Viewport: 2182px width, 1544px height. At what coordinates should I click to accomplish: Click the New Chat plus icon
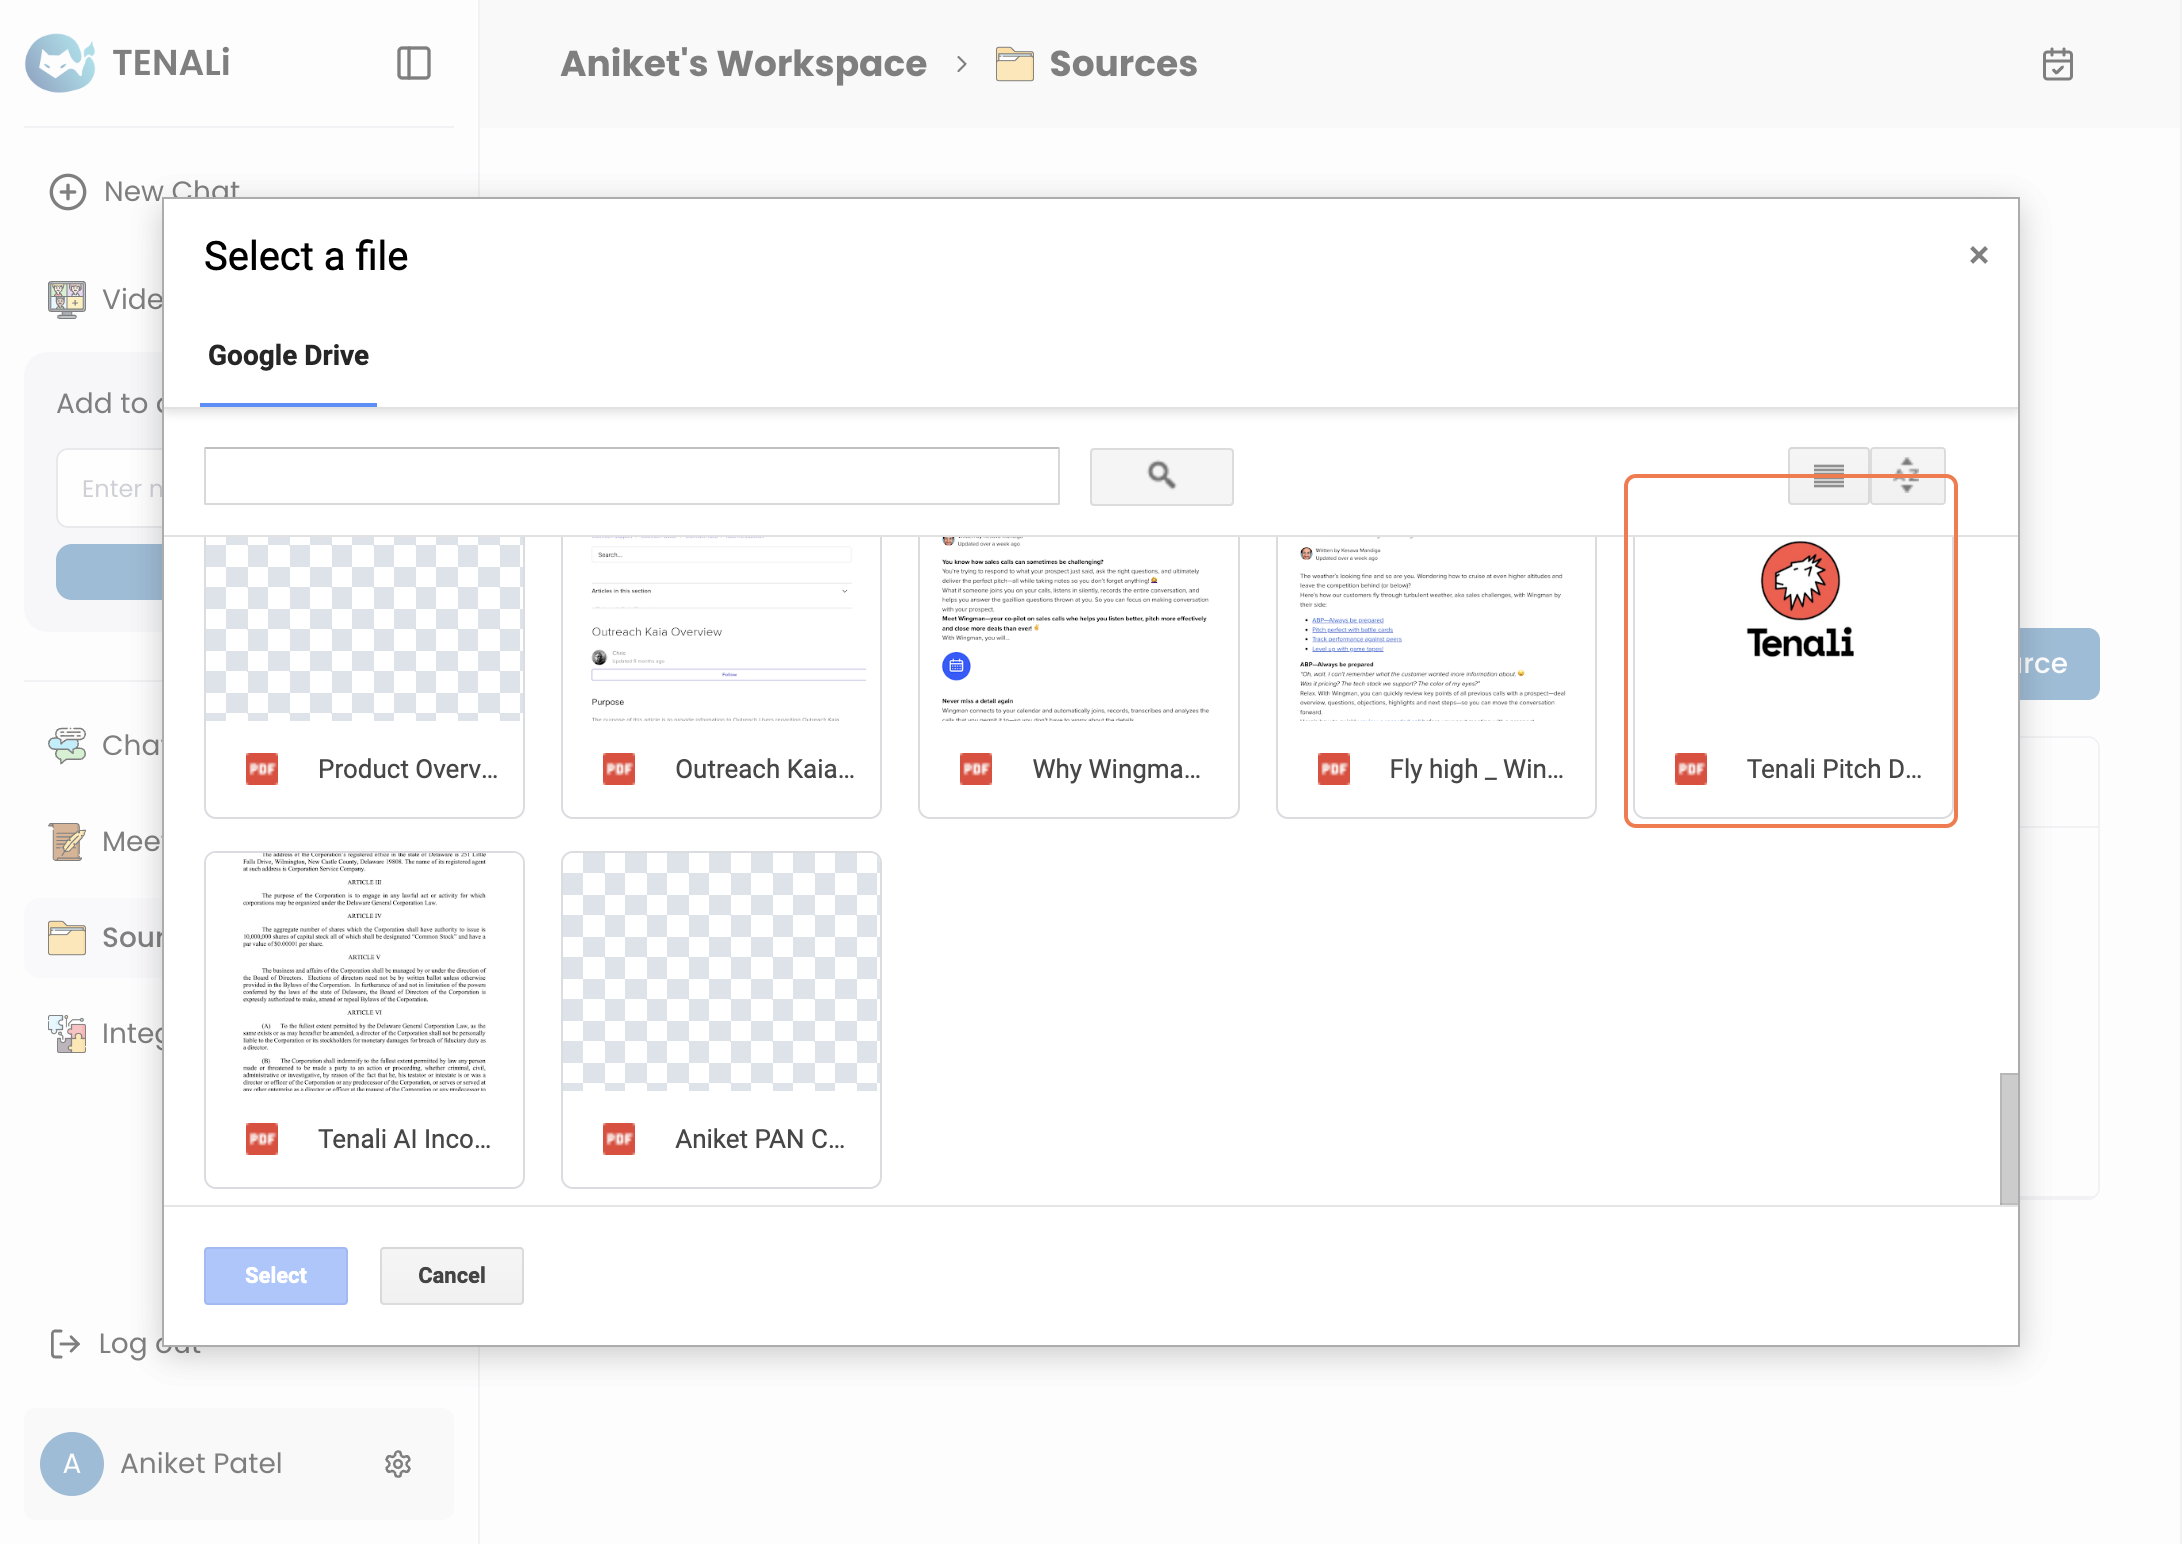[68, 191]
